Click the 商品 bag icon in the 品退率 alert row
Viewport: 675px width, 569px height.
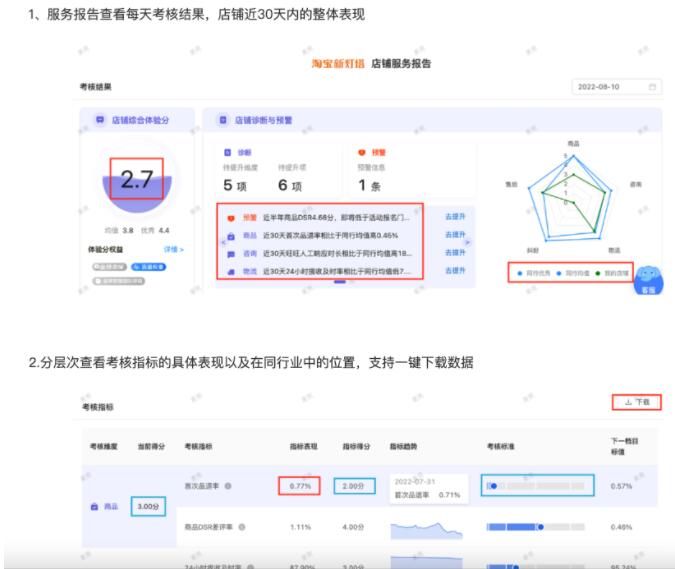pyautogui.click(x=231, y=236)
